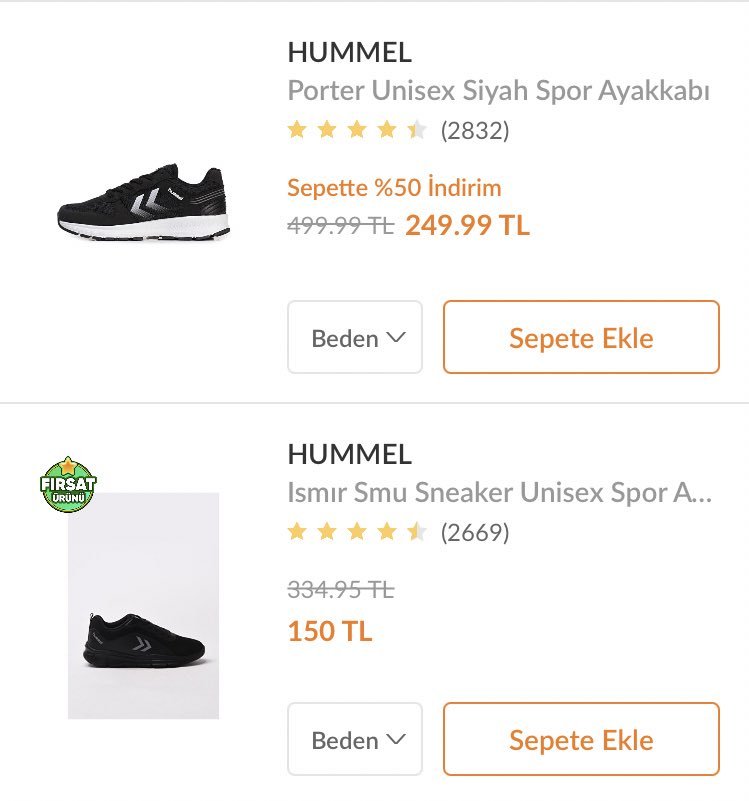Click the 249.99 TL discounted price
The image size is (749, 801).
tap(467, 226)
